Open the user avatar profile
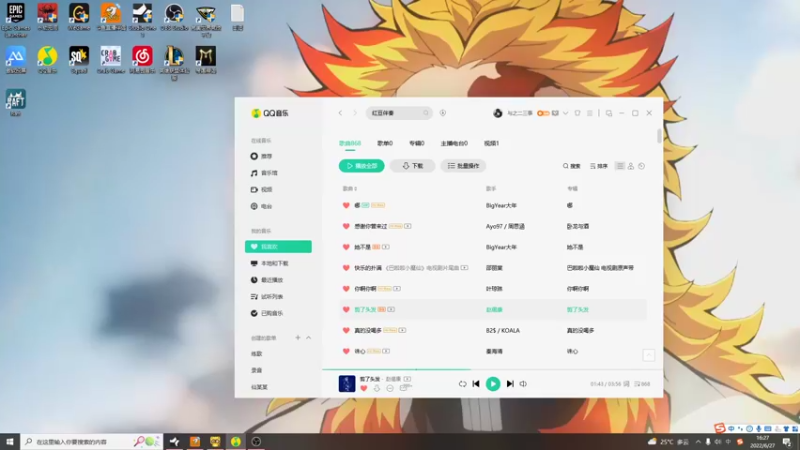 click(497, 113)
